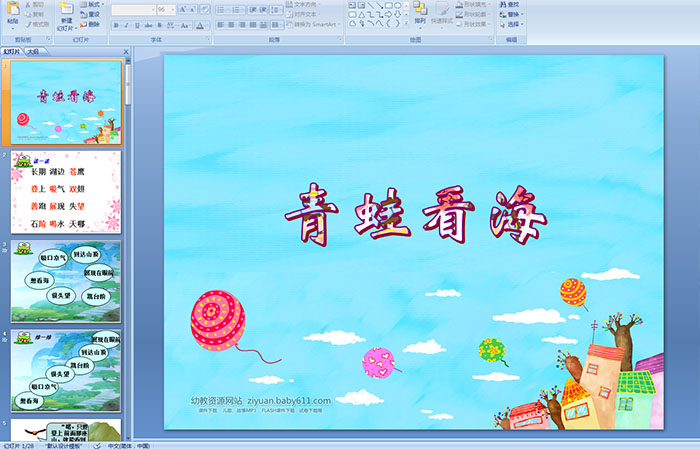This screenshot has width=700, height=449.
Task: Select the Slides (幻灯片) pane tab
Action: coord(12,50)
